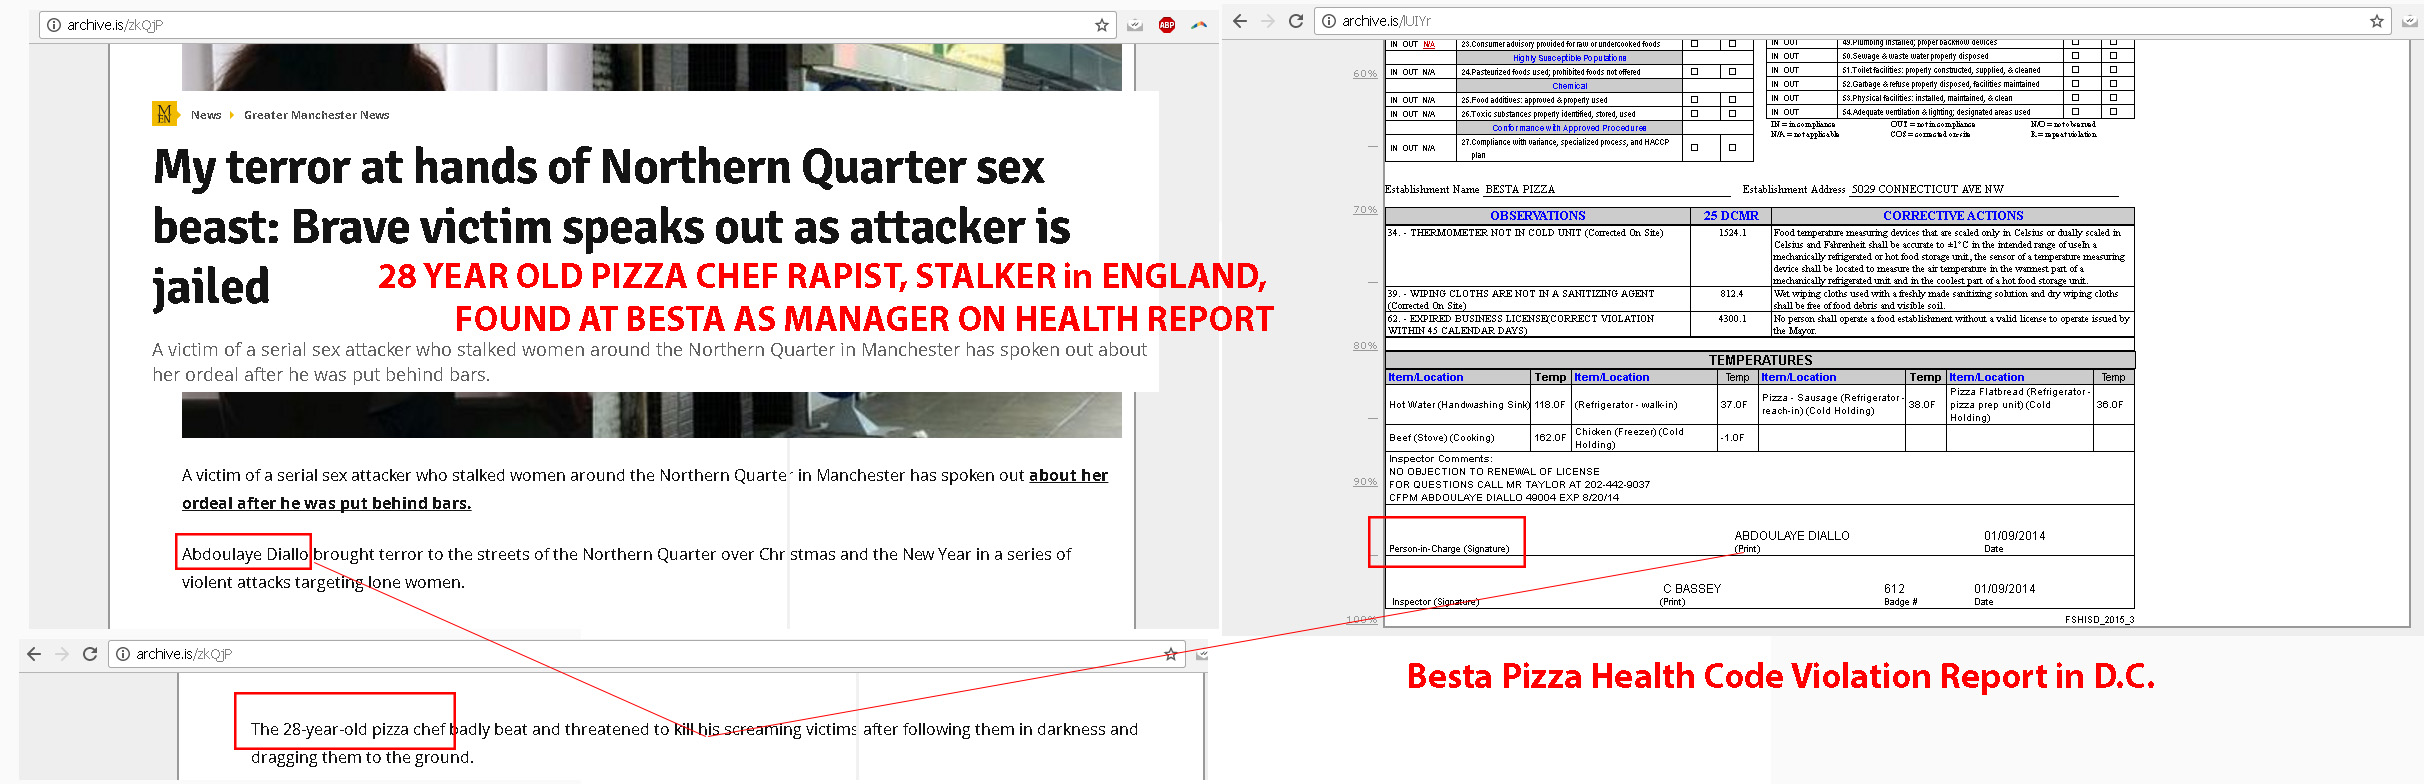Tick first checkbox for item 52 Garbage & refuse
2424x784 pixels.
(x=2075, y=84)
